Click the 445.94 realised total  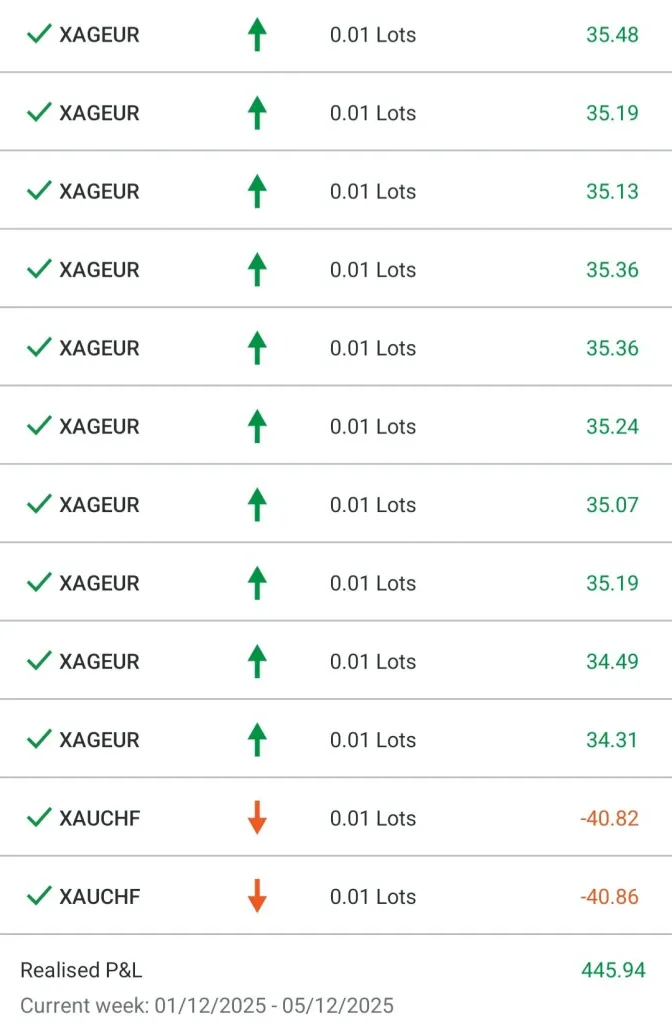(x=613, y=970)
